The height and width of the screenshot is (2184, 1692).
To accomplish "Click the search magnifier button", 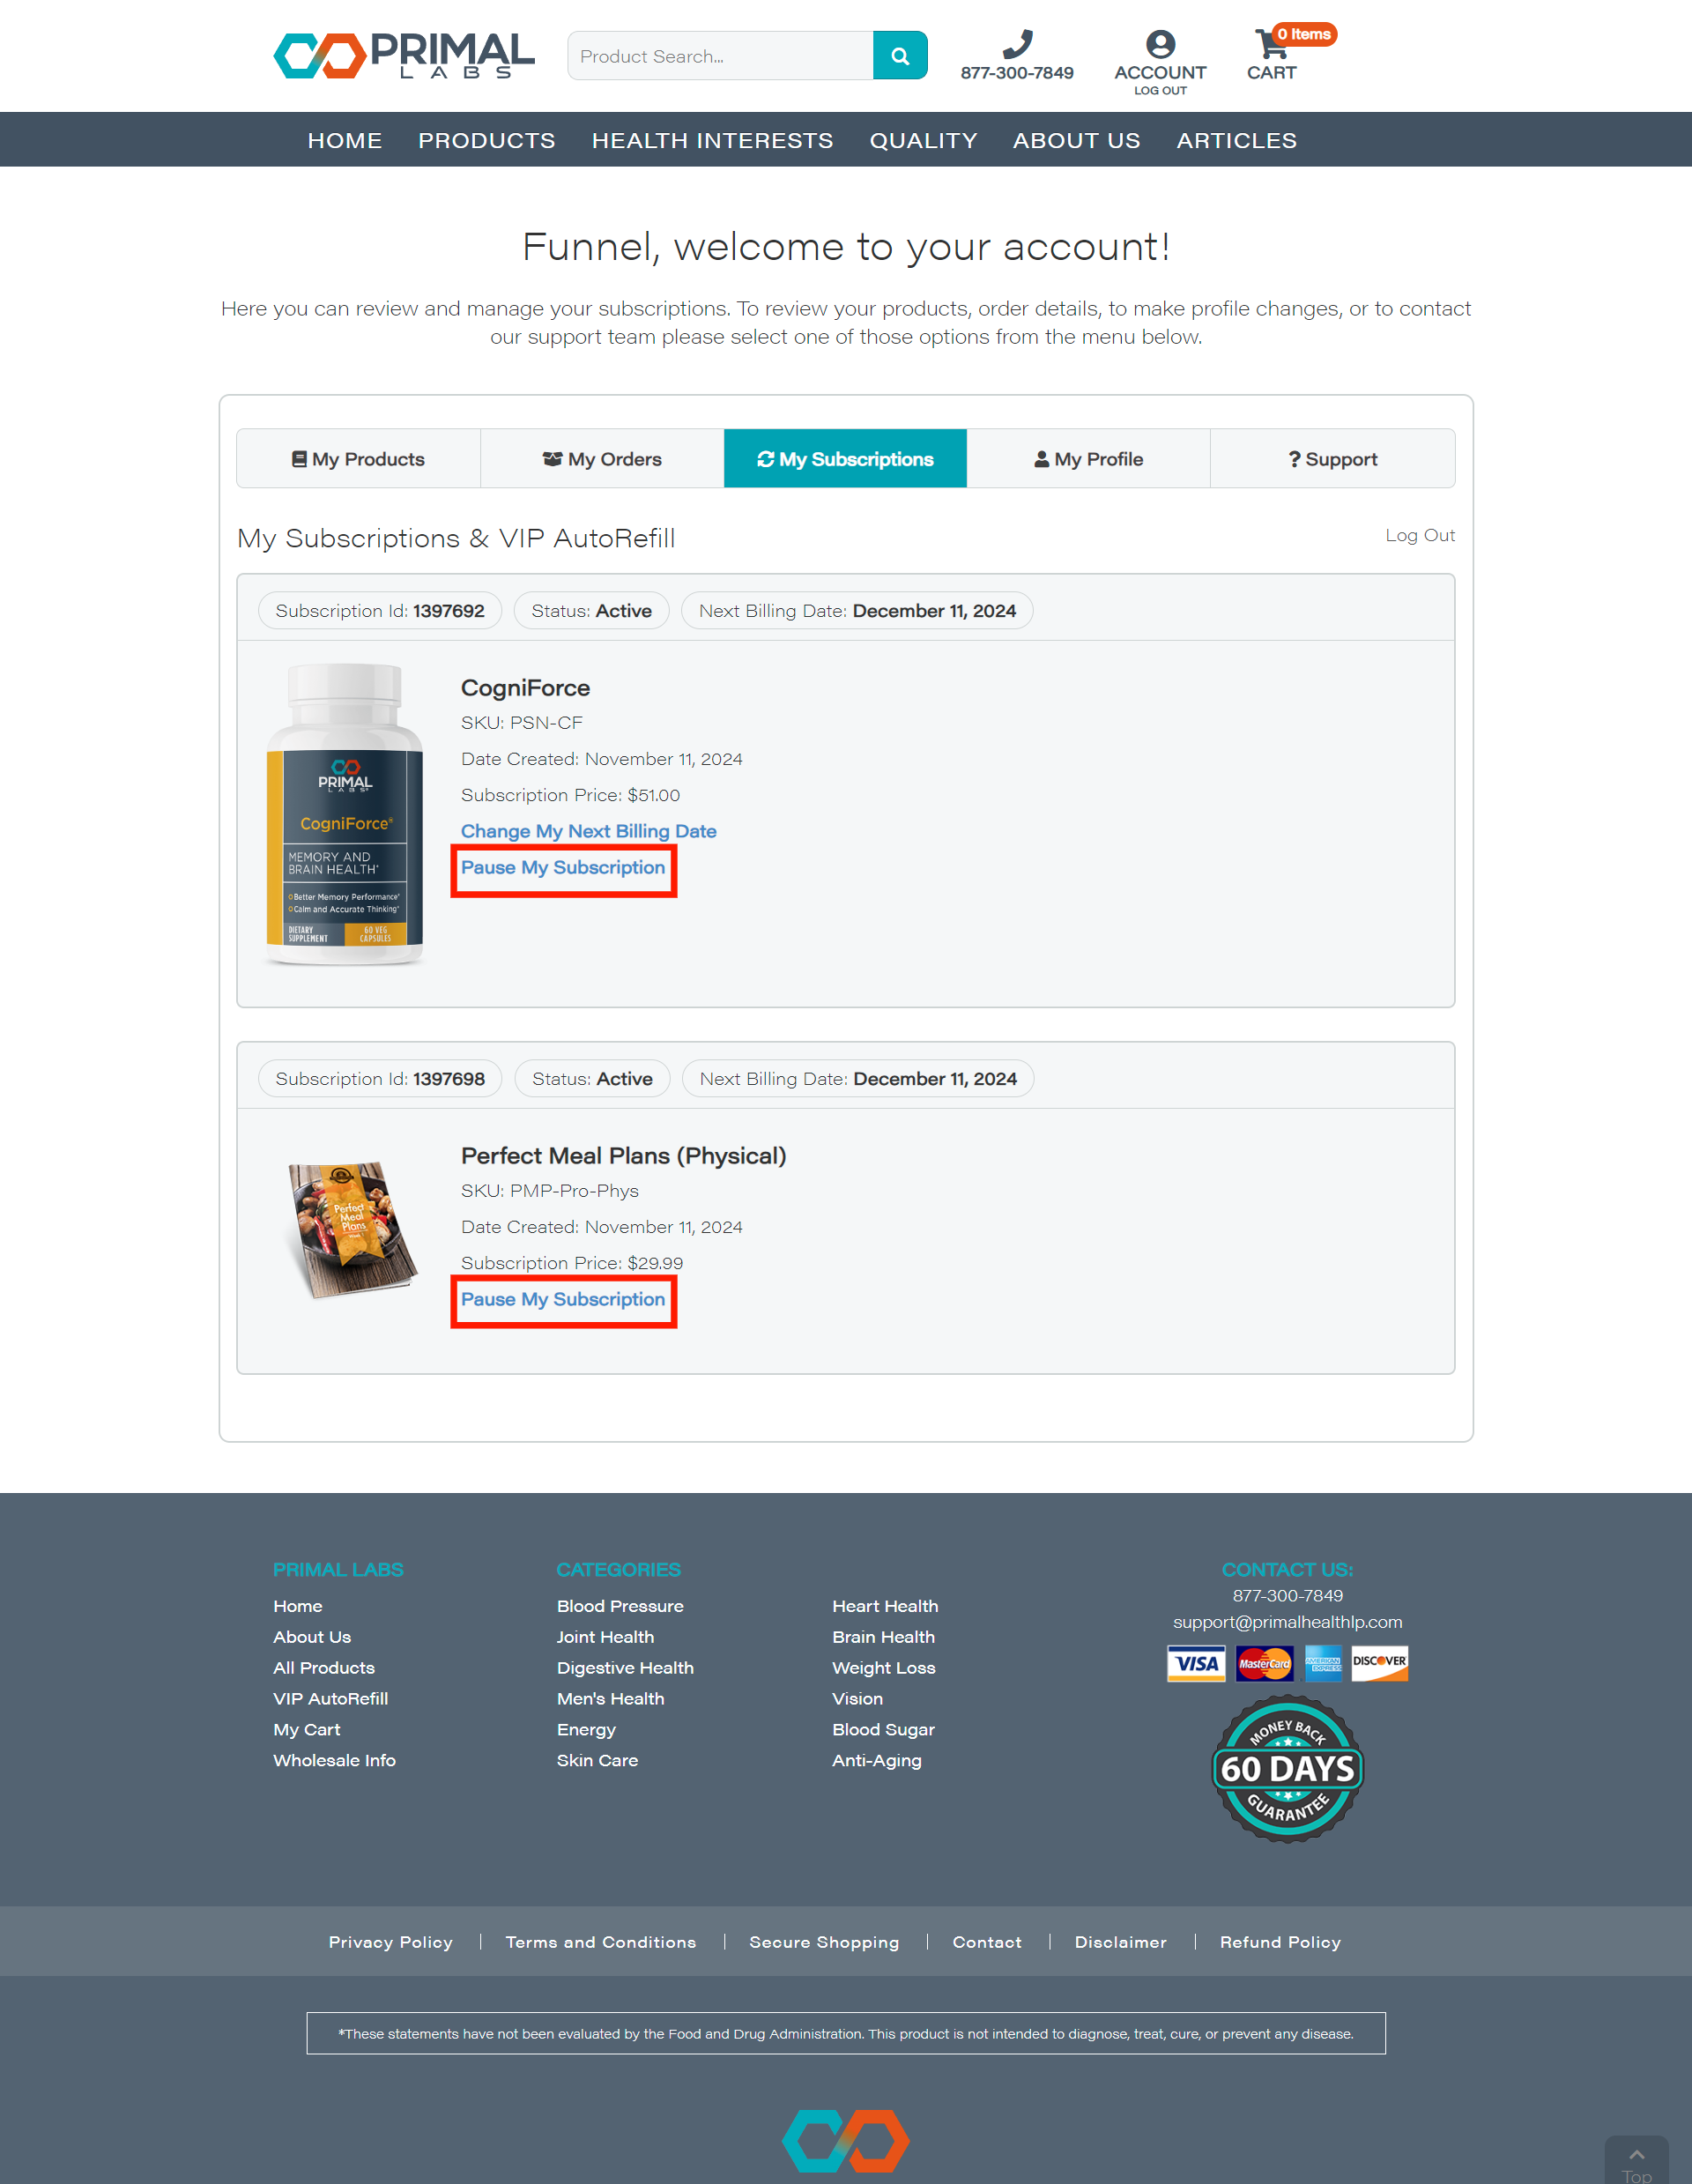I will [900, 56].
